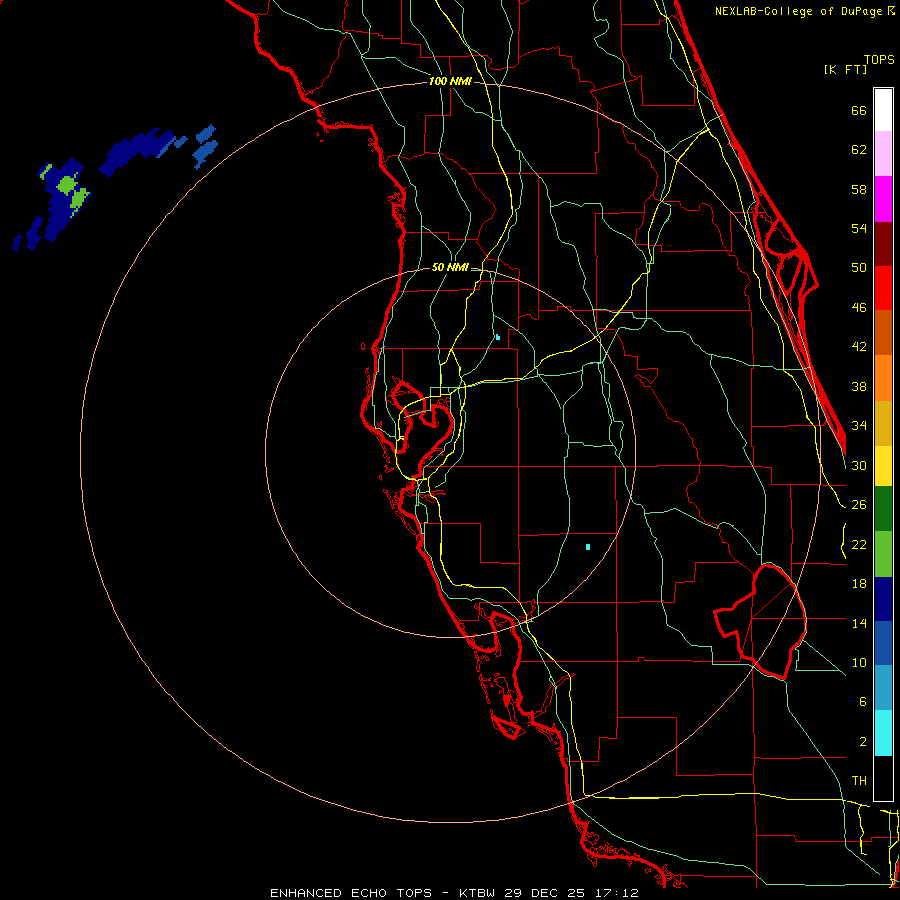
Task: Pick the light green legend swatch
Action: tap(883, 554)
